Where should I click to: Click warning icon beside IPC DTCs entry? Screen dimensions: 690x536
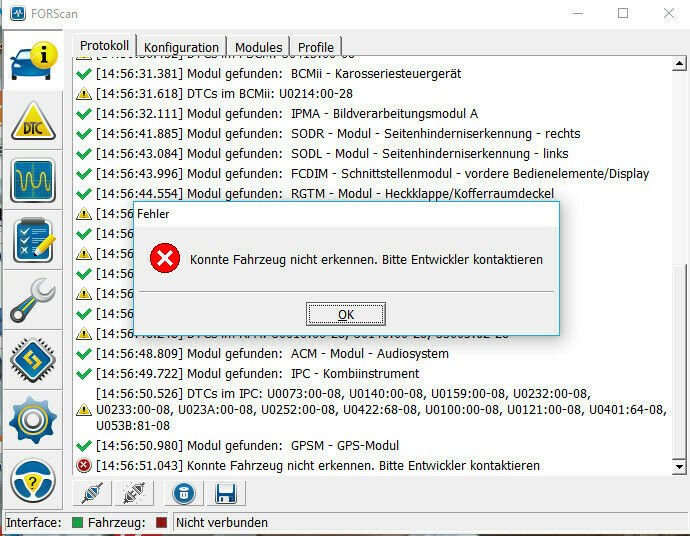[x=84, y=410]
